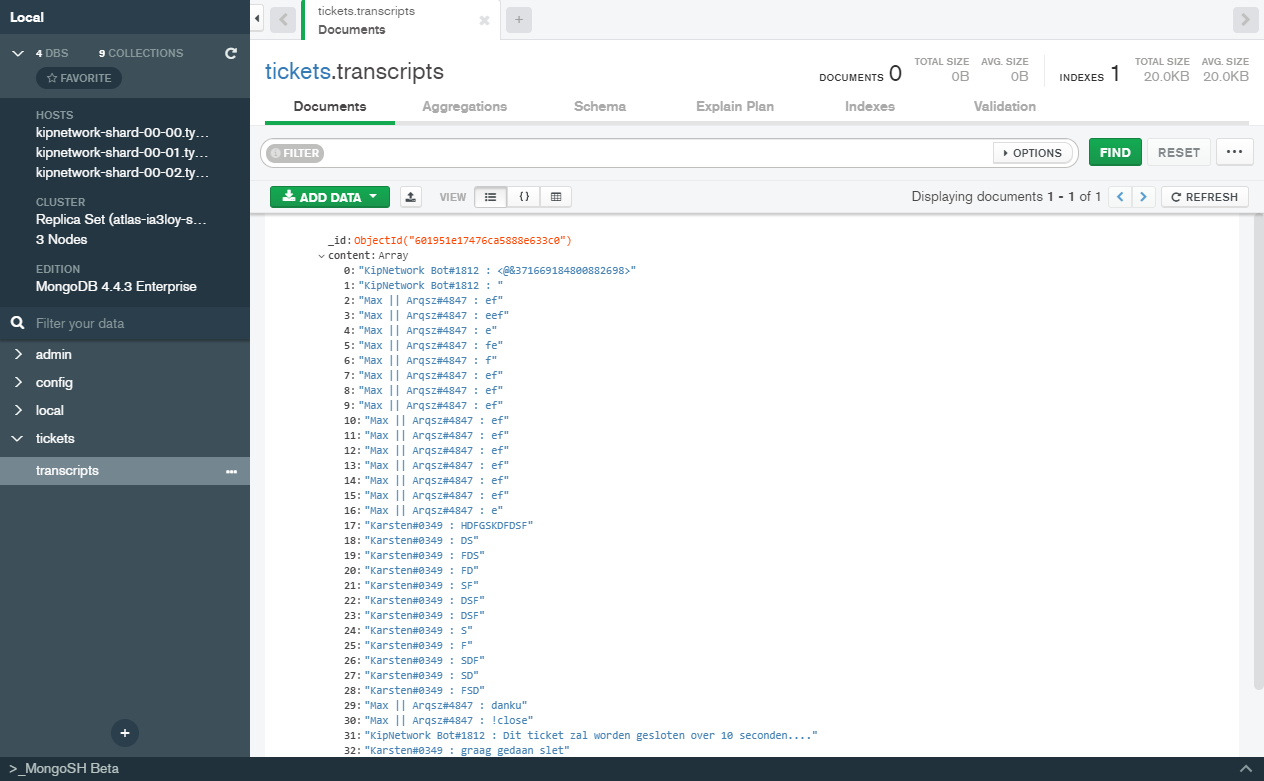Collapse the sidebar with arrow toggle
This screenshot has height=781, width=1264.
(257, 19)
